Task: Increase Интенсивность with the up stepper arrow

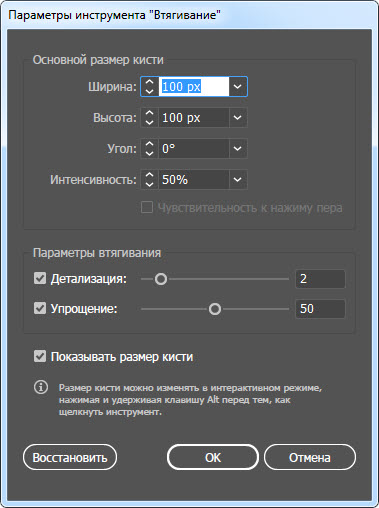Action: (x=150, y=175)
